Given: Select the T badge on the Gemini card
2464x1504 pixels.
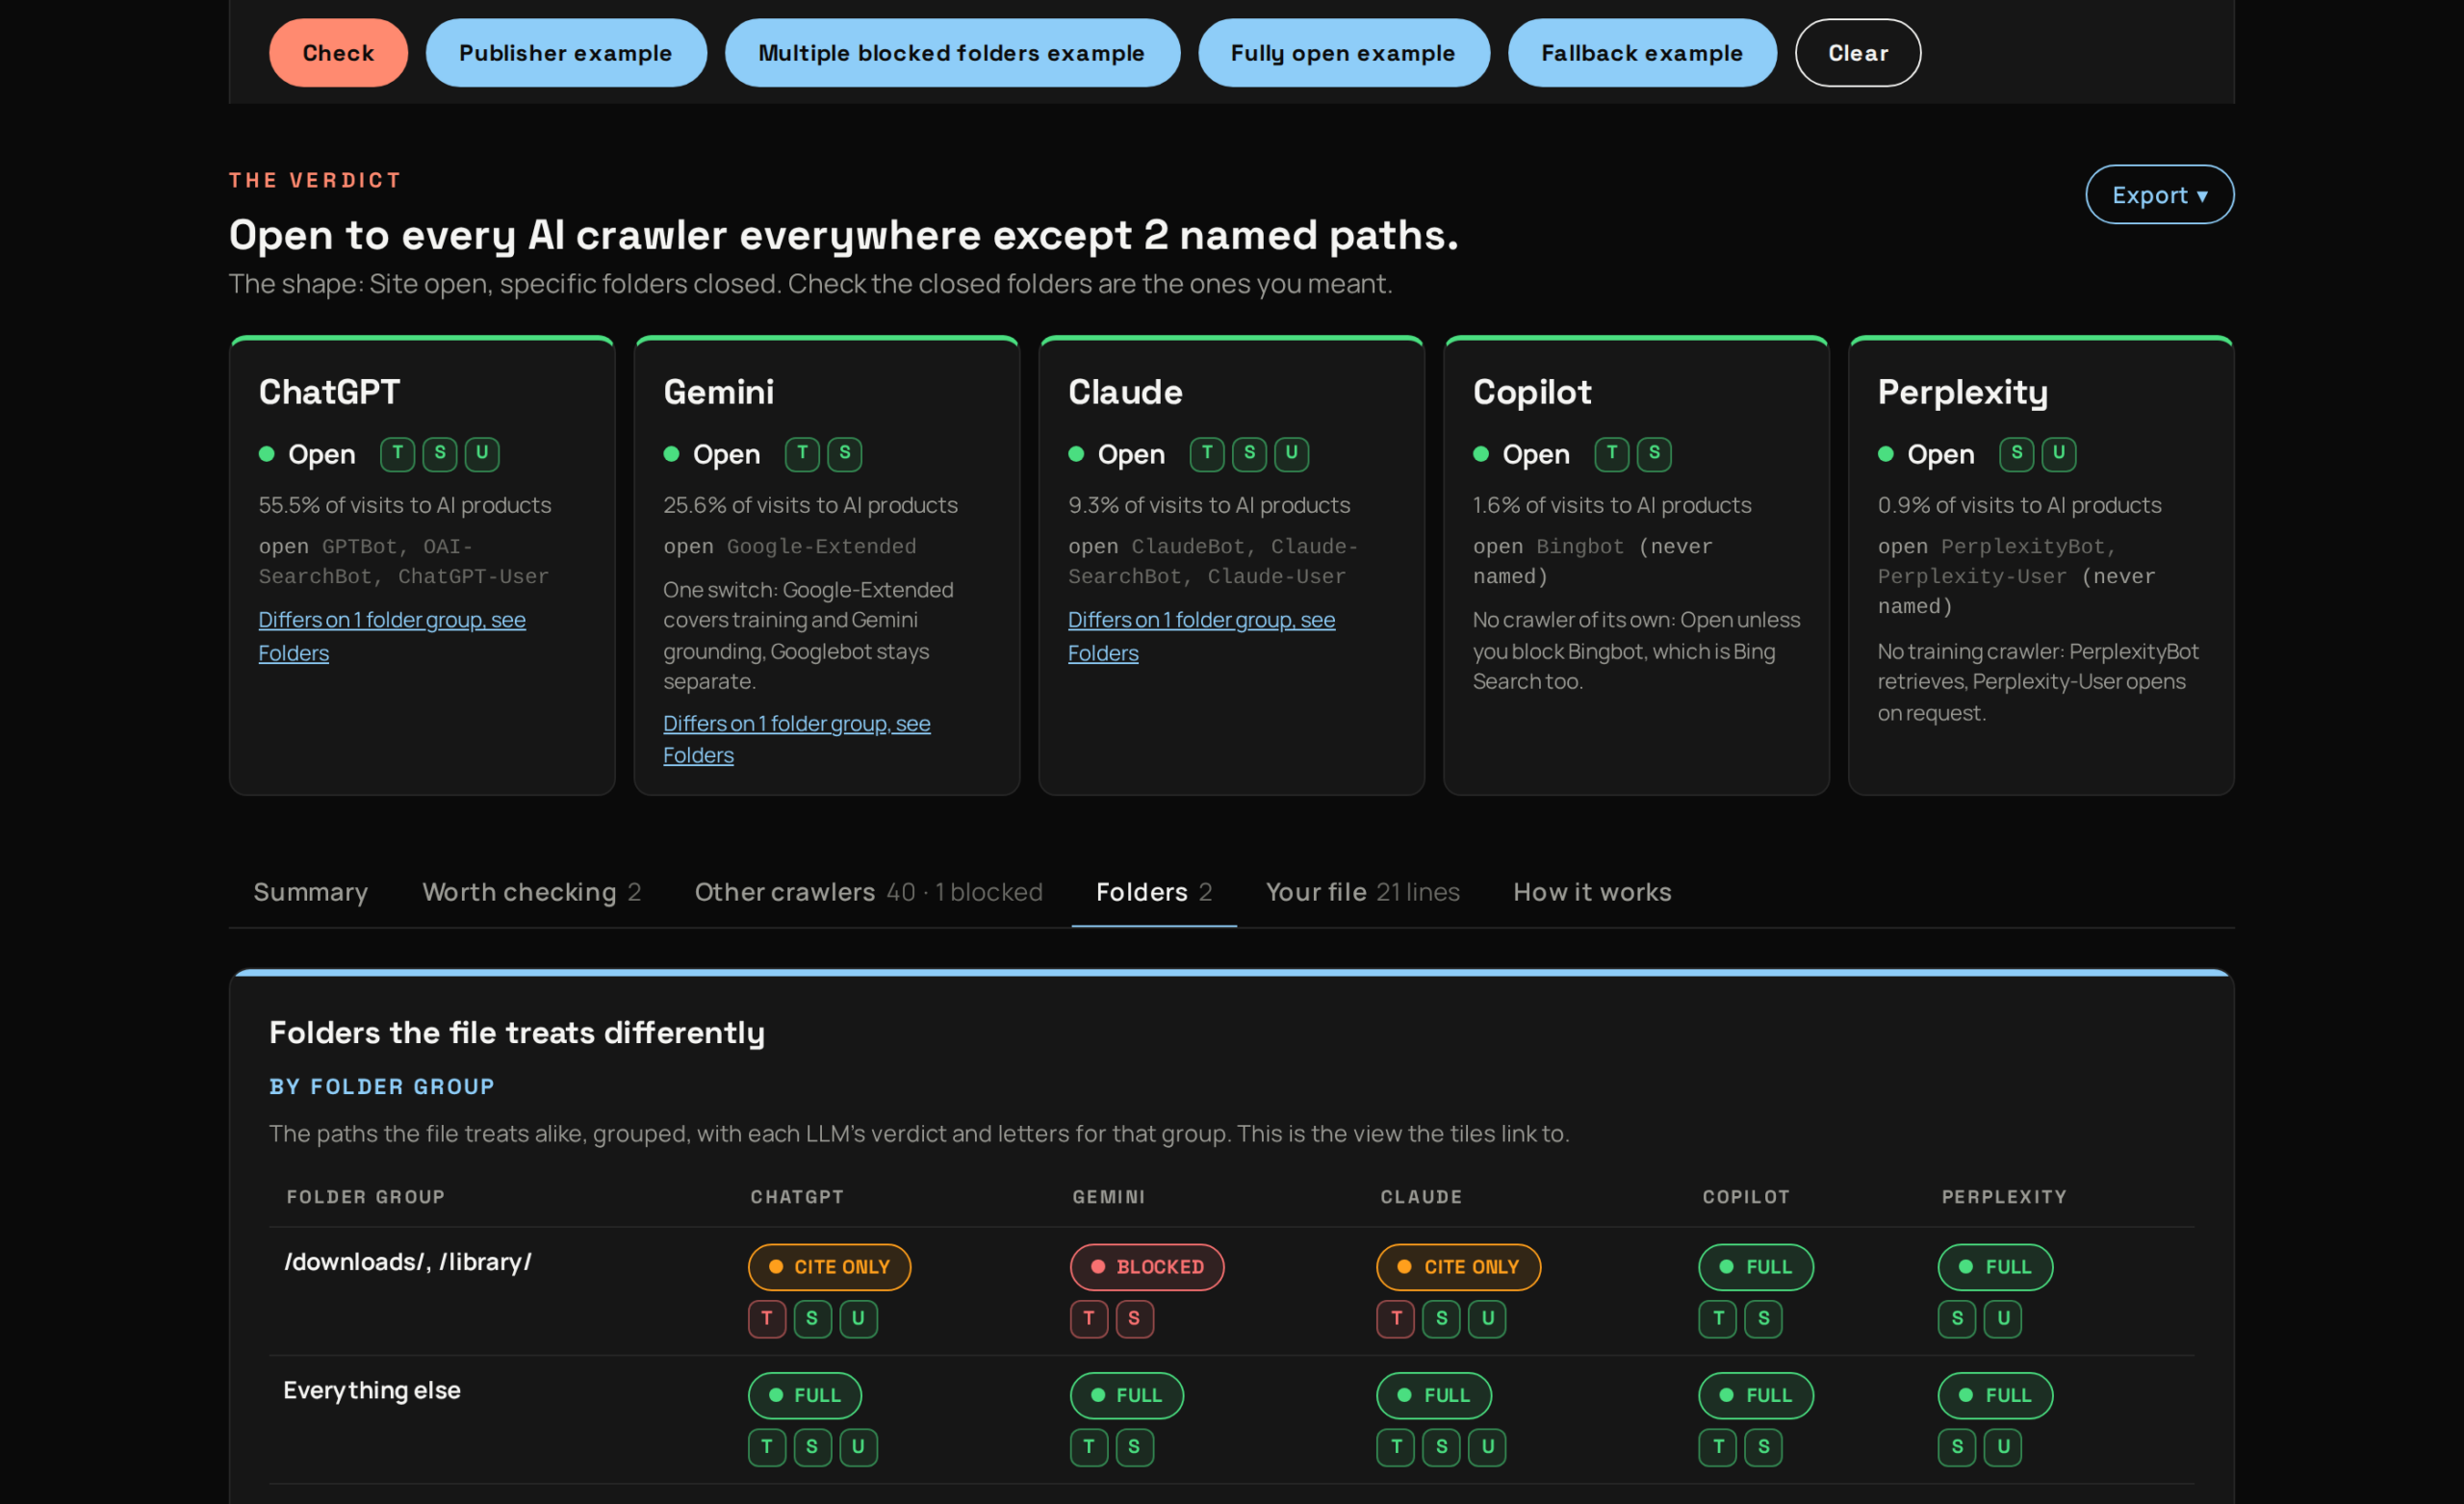Looking at the screenshot, I should coord(802,454).
